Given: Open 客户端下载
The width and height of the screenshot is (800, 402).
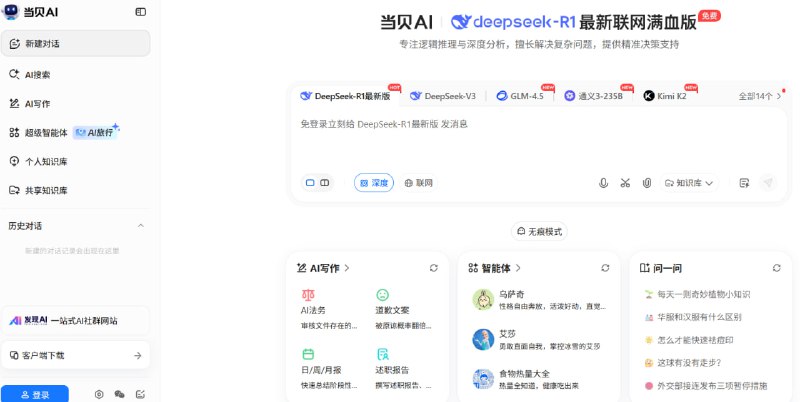Looking at the screenshot, I should pos(76,355).
